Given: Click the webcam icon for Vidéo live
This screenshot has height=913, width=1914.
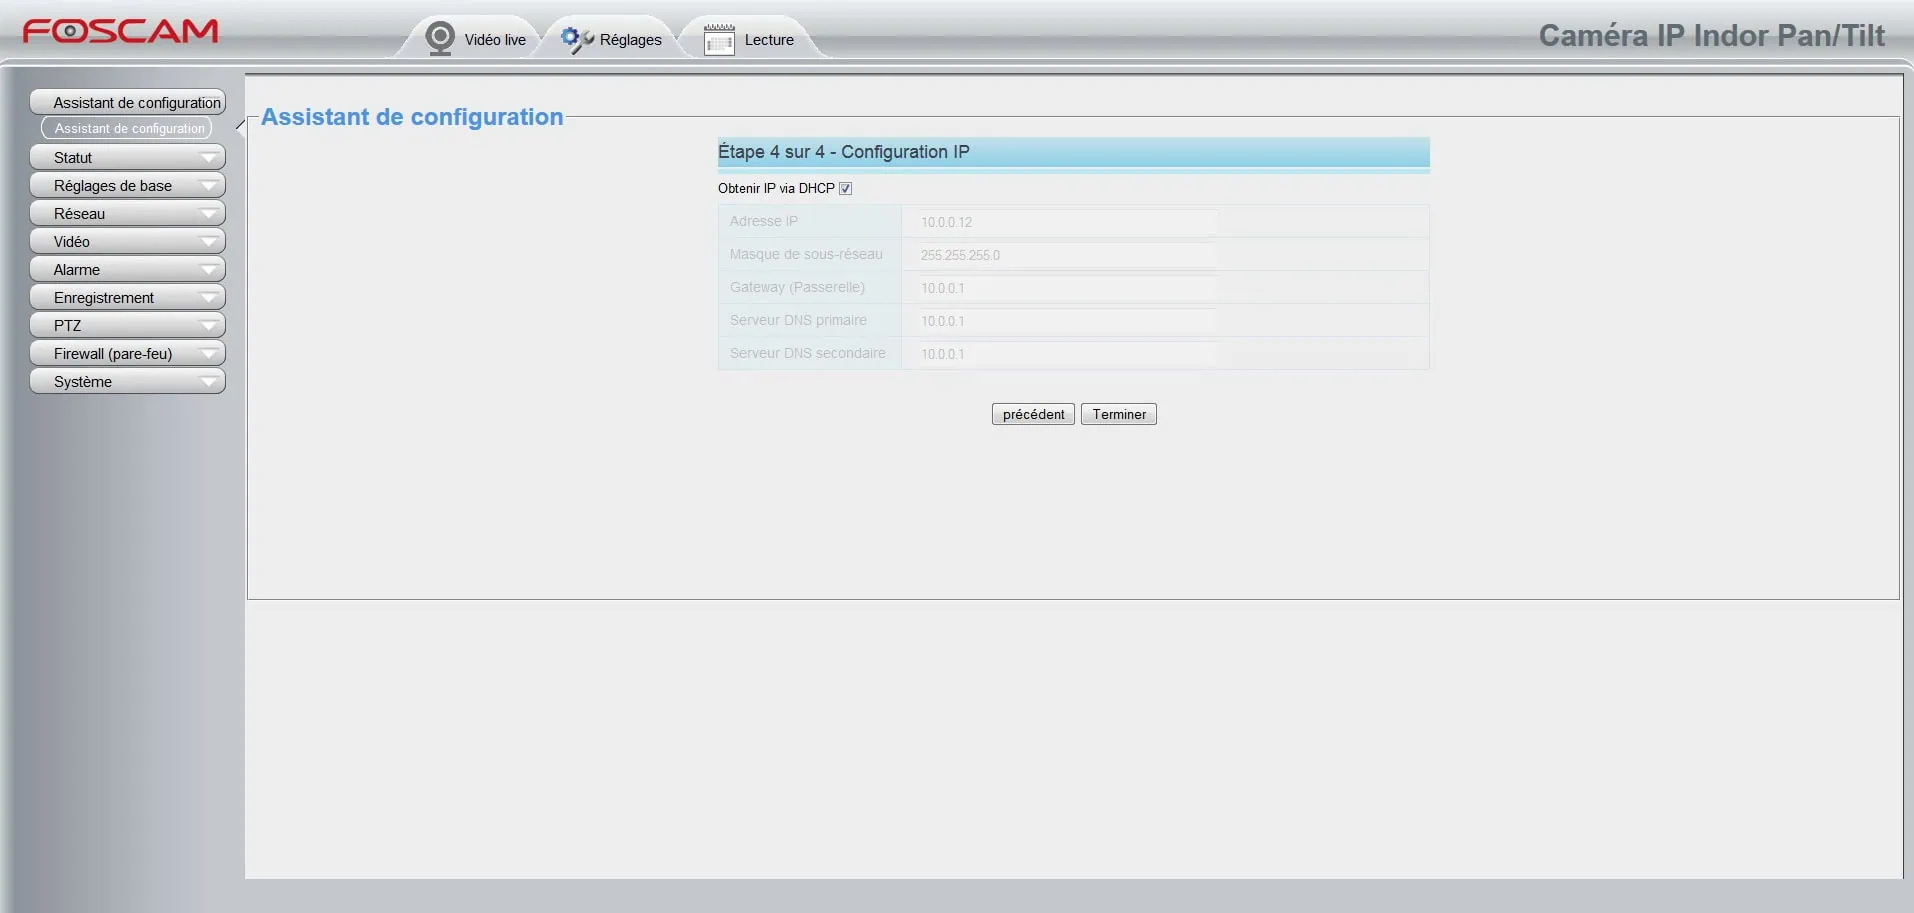Looking at the screenshot, I should 440,39.
